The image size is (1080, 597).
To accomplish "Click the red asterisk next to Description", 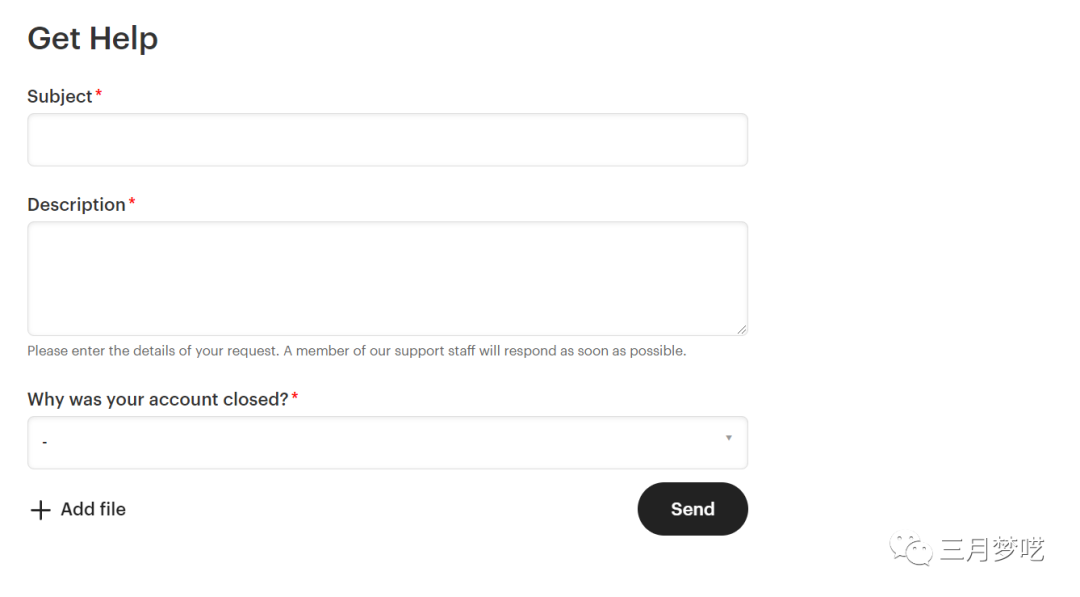I will (x=132, y=203).
